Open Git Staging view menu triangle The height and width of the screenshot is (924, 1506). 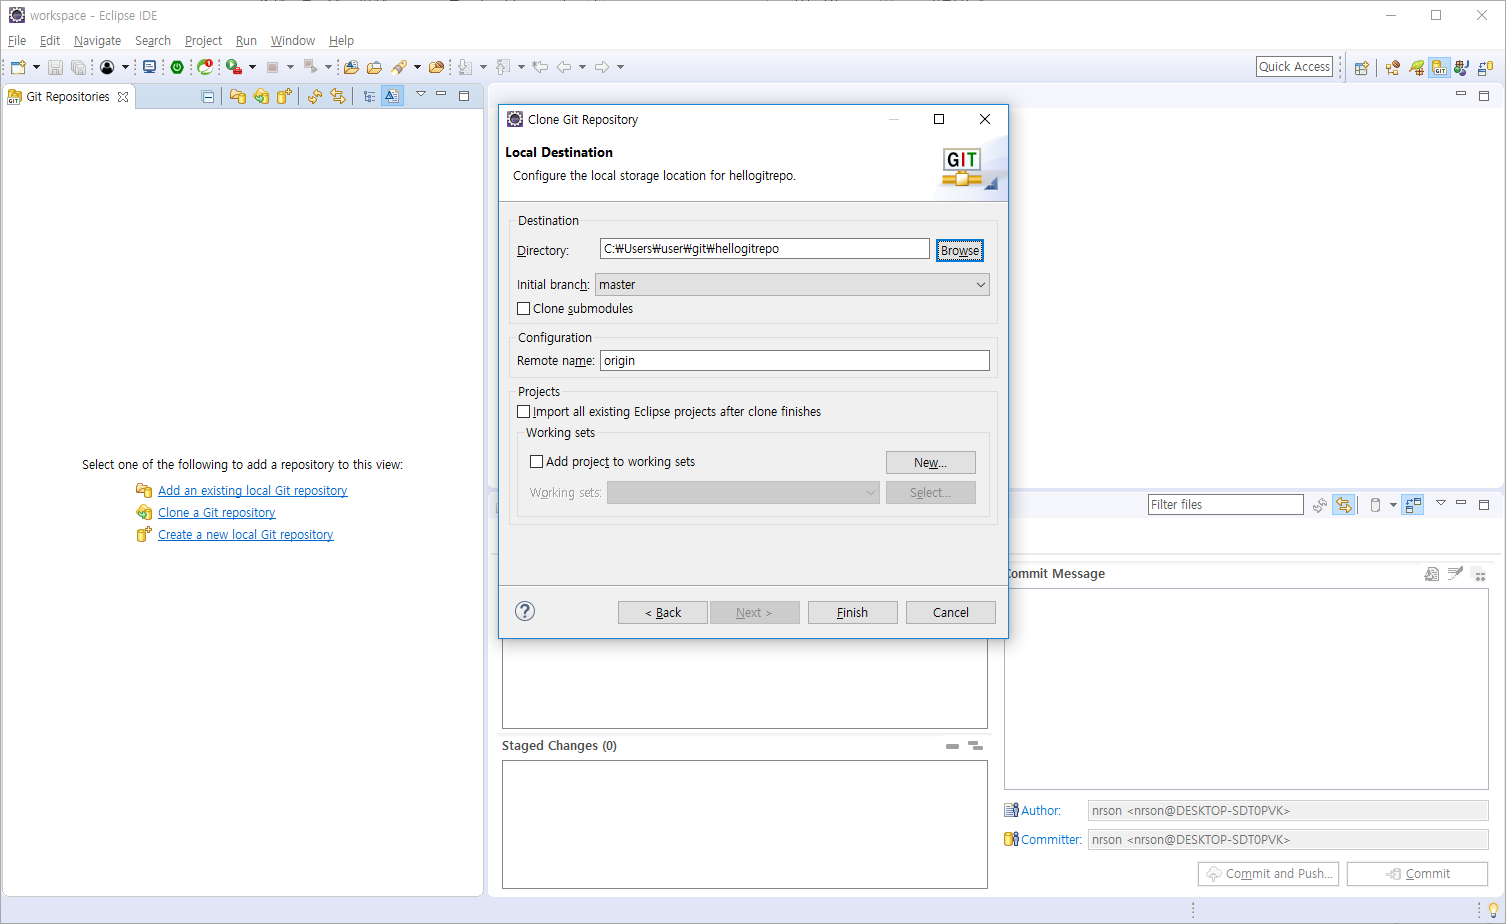coord(1441,503)
